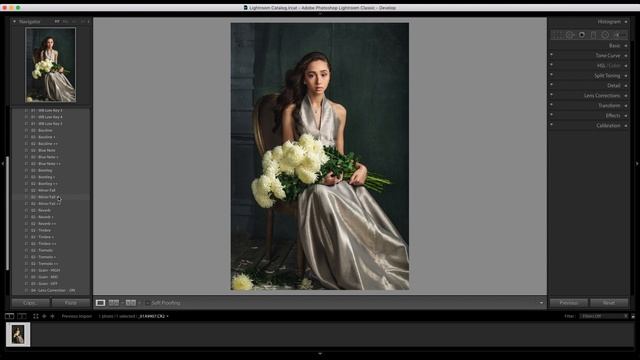Open Navigator zoom ratio dropdown
Screen dimensions: 640x360
89,21
